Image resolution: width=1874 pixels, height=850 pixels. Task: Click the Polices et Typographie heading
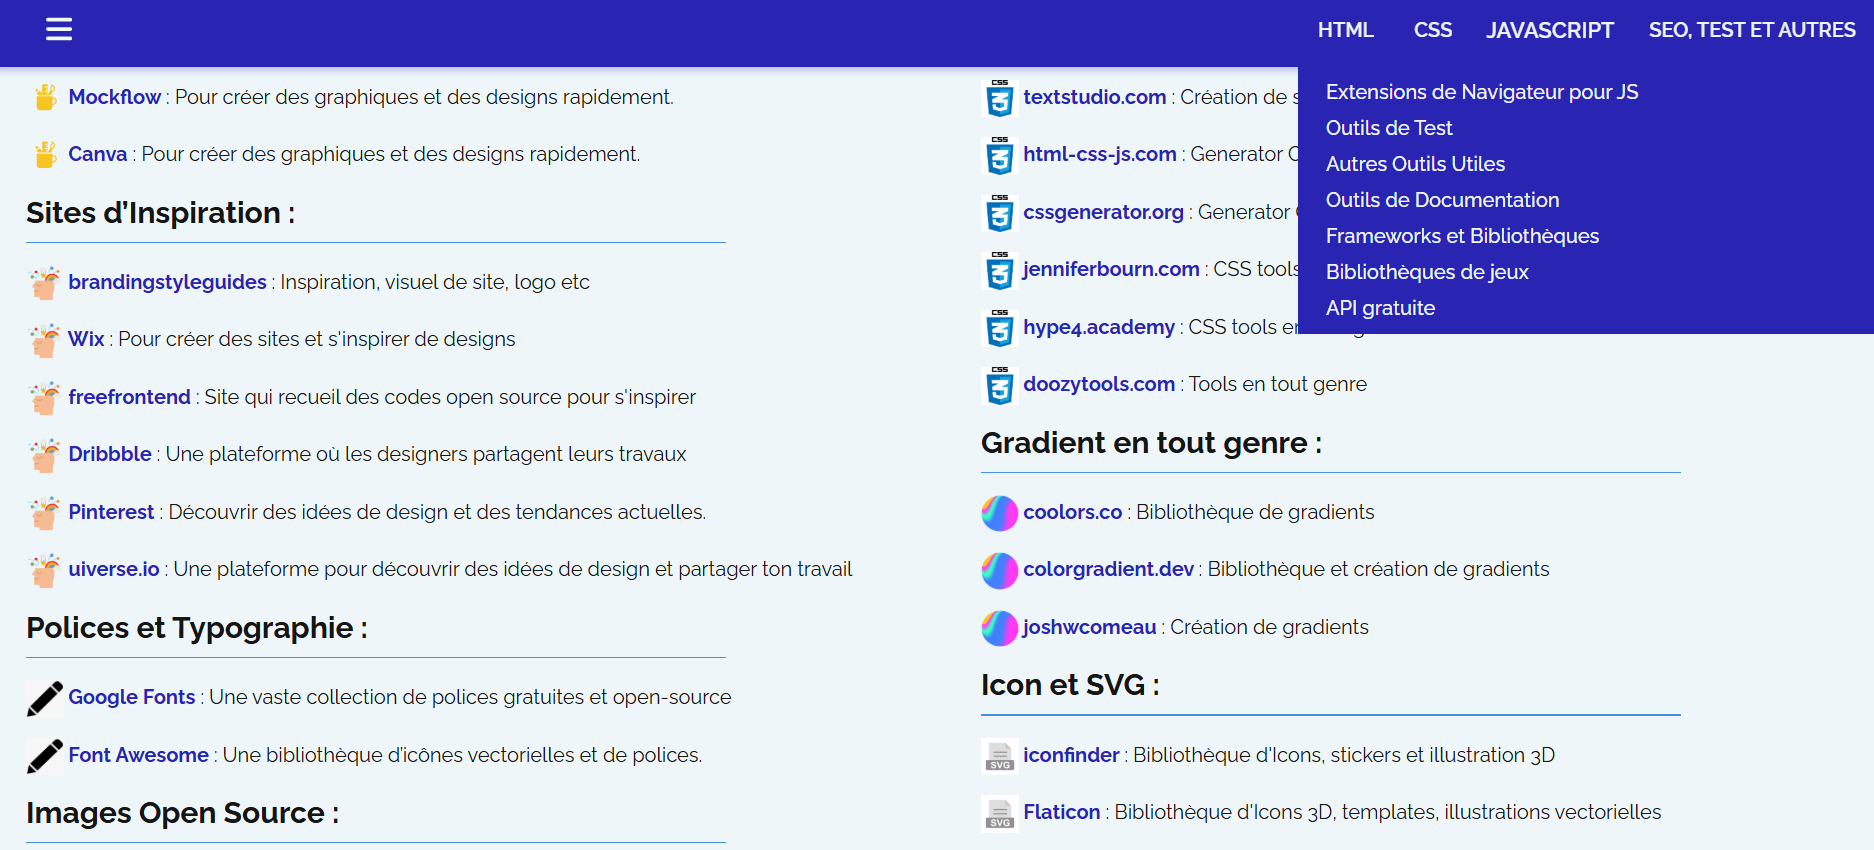click(x=197, y=628)
